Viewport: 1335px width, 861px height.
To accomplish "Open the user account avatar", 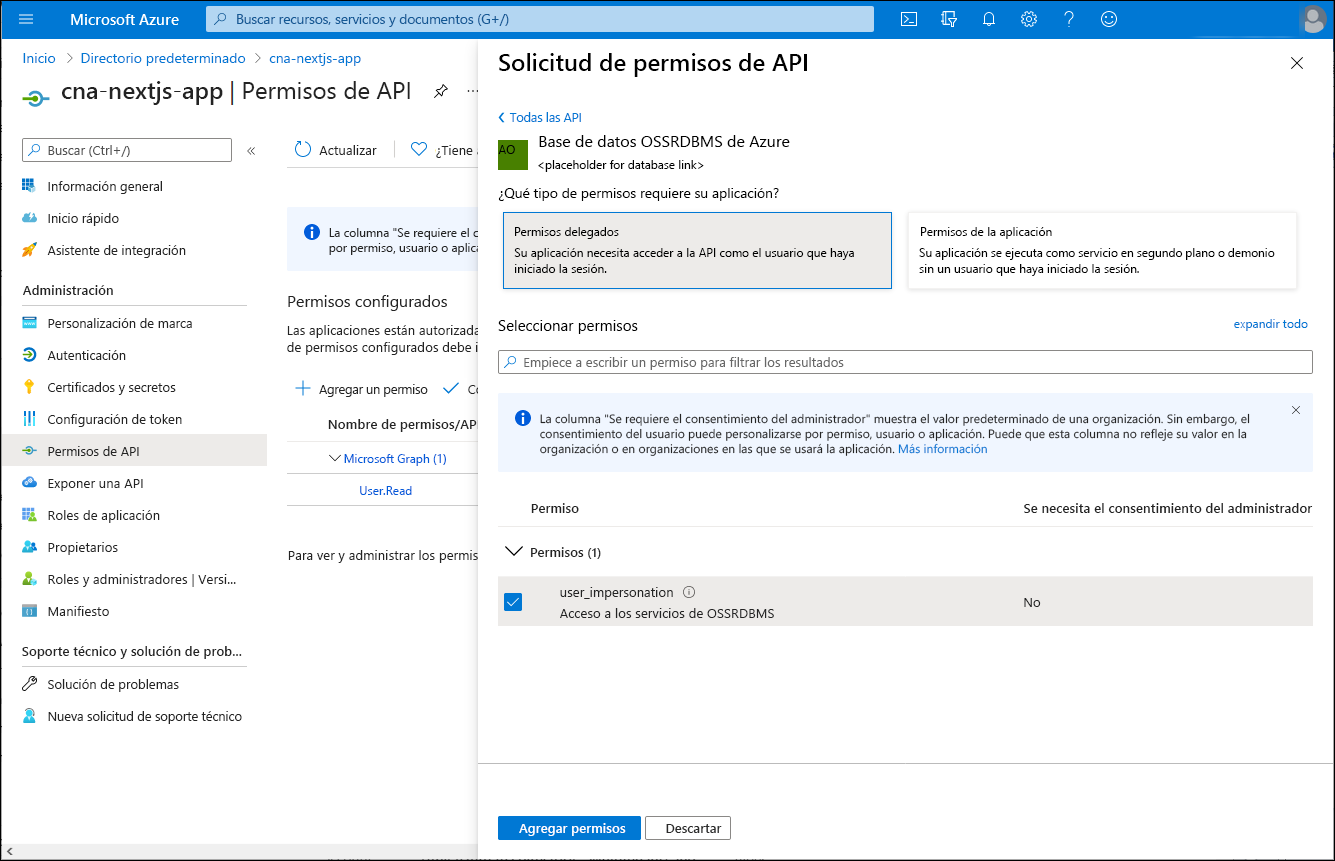I will (1313, 19).
